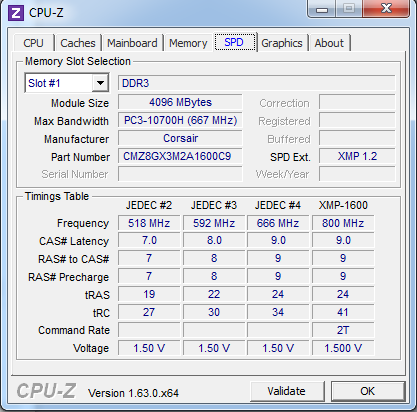The image size is (417, 412).
Task: Click the Version 1.63.0.x64 text
Action: pos(133,393)
